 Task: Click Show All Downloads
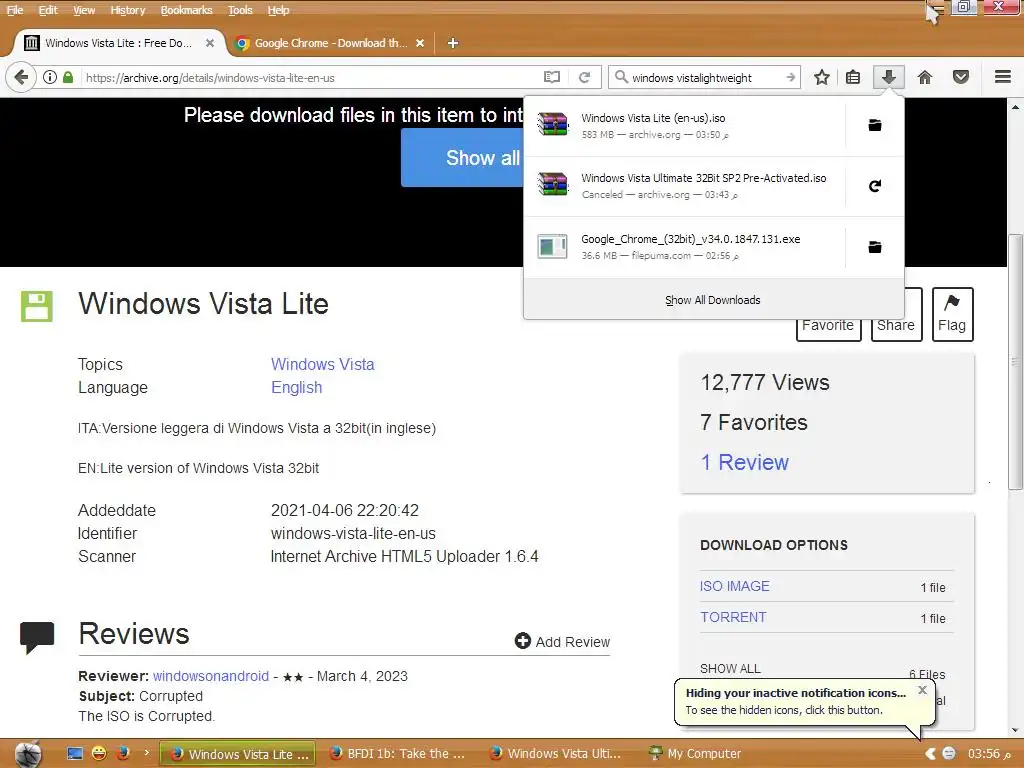[x=712, y=300]
